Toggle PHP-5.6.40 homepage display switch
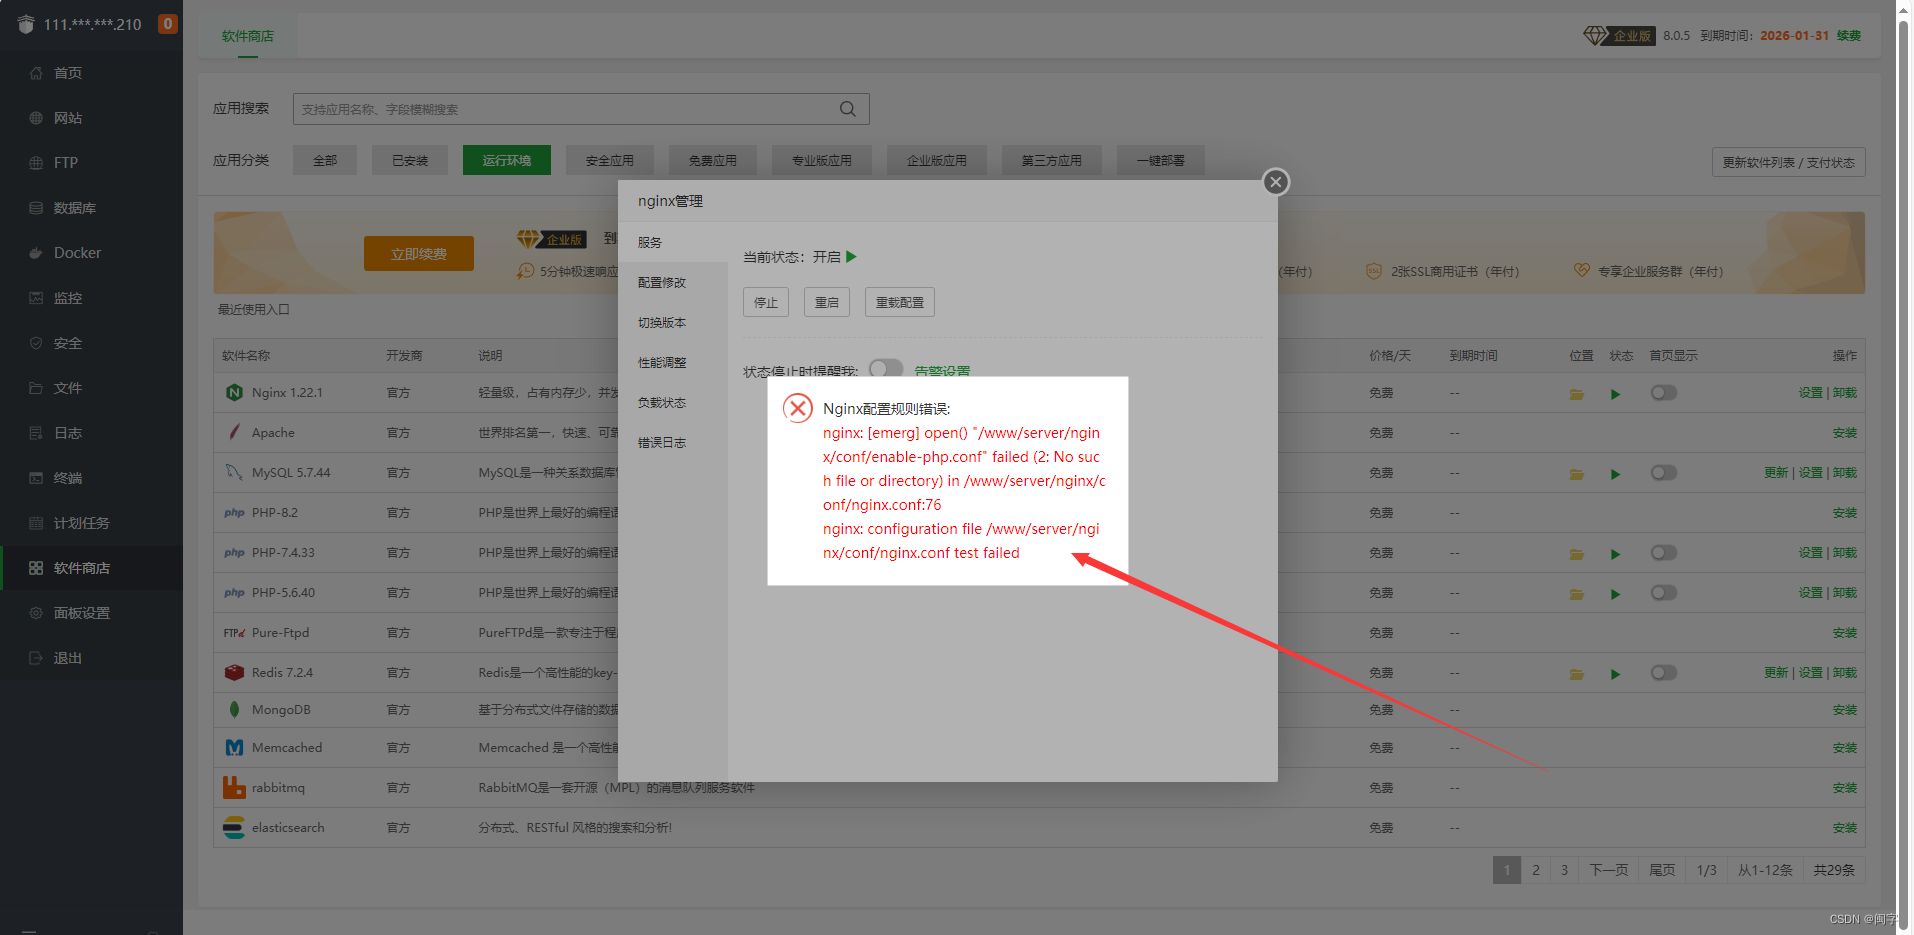Viewport: 1914px width, 935px height. click(x=1663, y=593)
